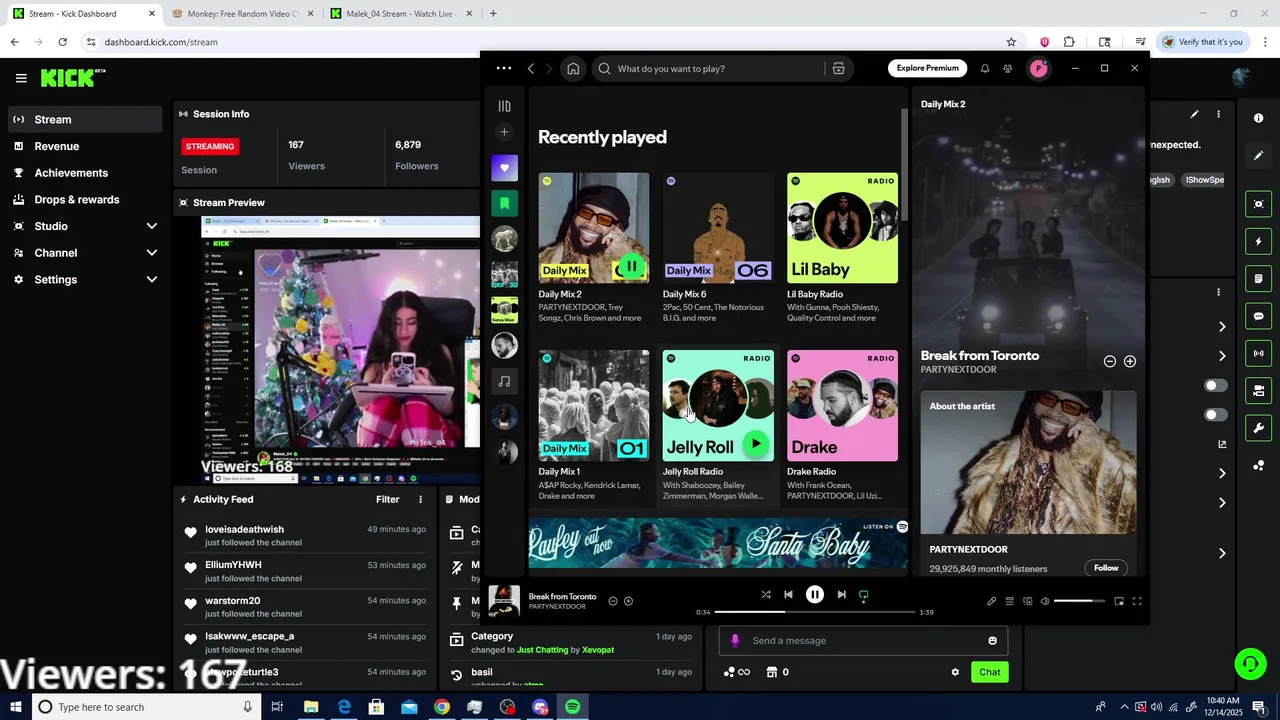Viewport: 1280px width, 720px height.
Task: Click Explore Premium button
Action: 928,68
